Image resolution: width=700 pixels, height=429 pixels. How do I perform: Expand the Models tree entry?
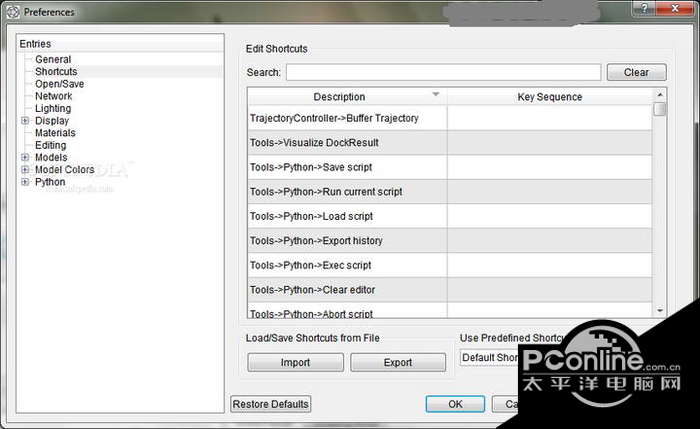25,157
